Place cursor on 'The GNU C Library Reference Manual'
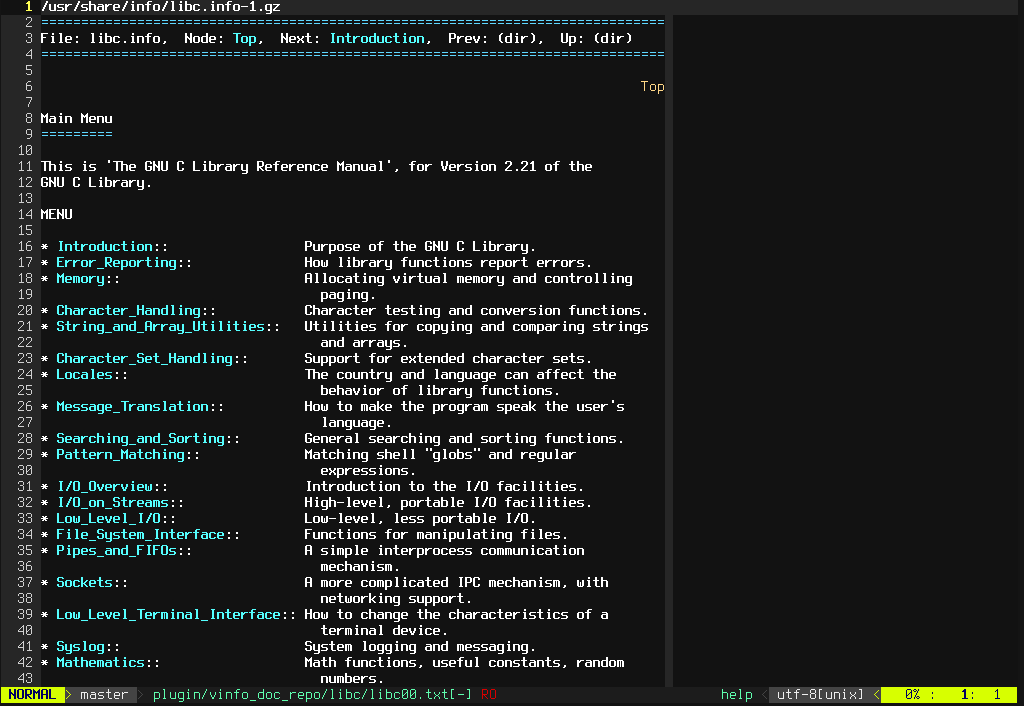This screenshot has width=1024, height=706. pyautogui.click(x=248, y=167)
